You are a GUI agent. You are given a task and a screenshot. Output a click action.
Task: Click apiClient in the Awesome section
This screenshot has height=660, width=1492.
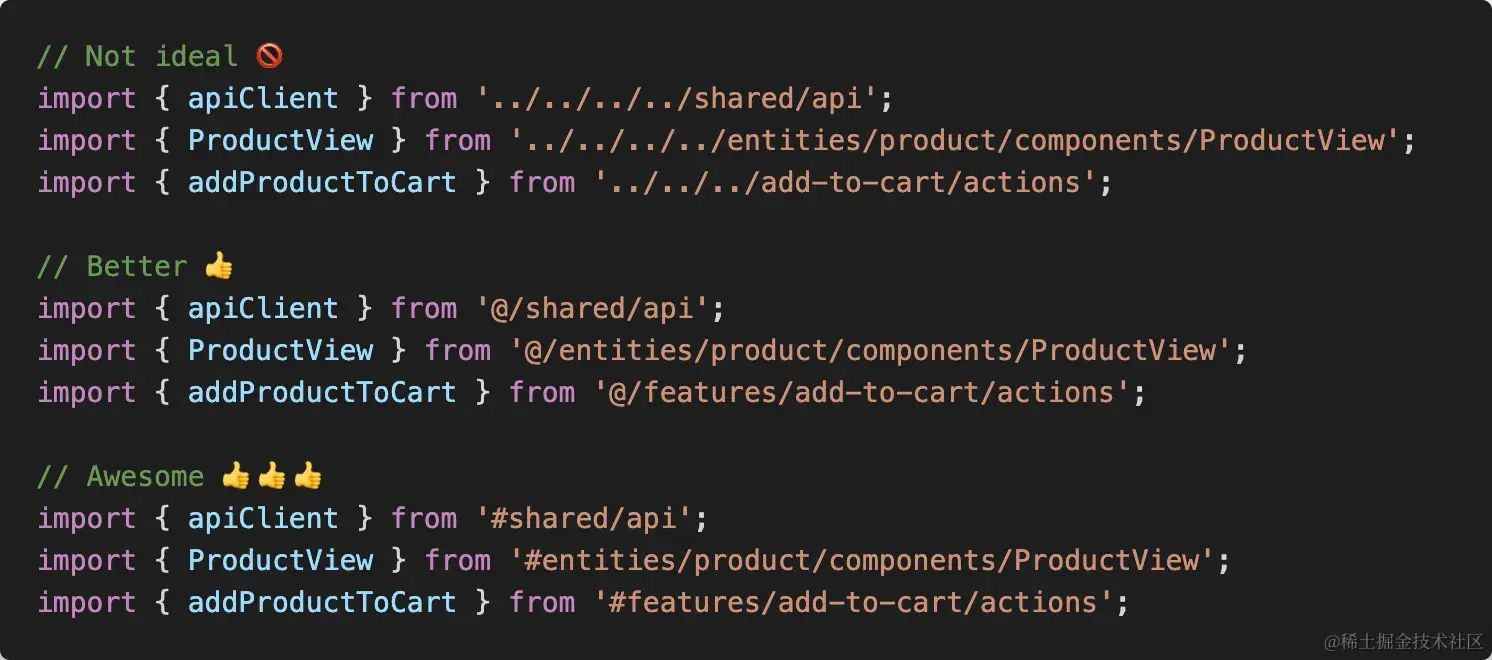coord(263,518)
